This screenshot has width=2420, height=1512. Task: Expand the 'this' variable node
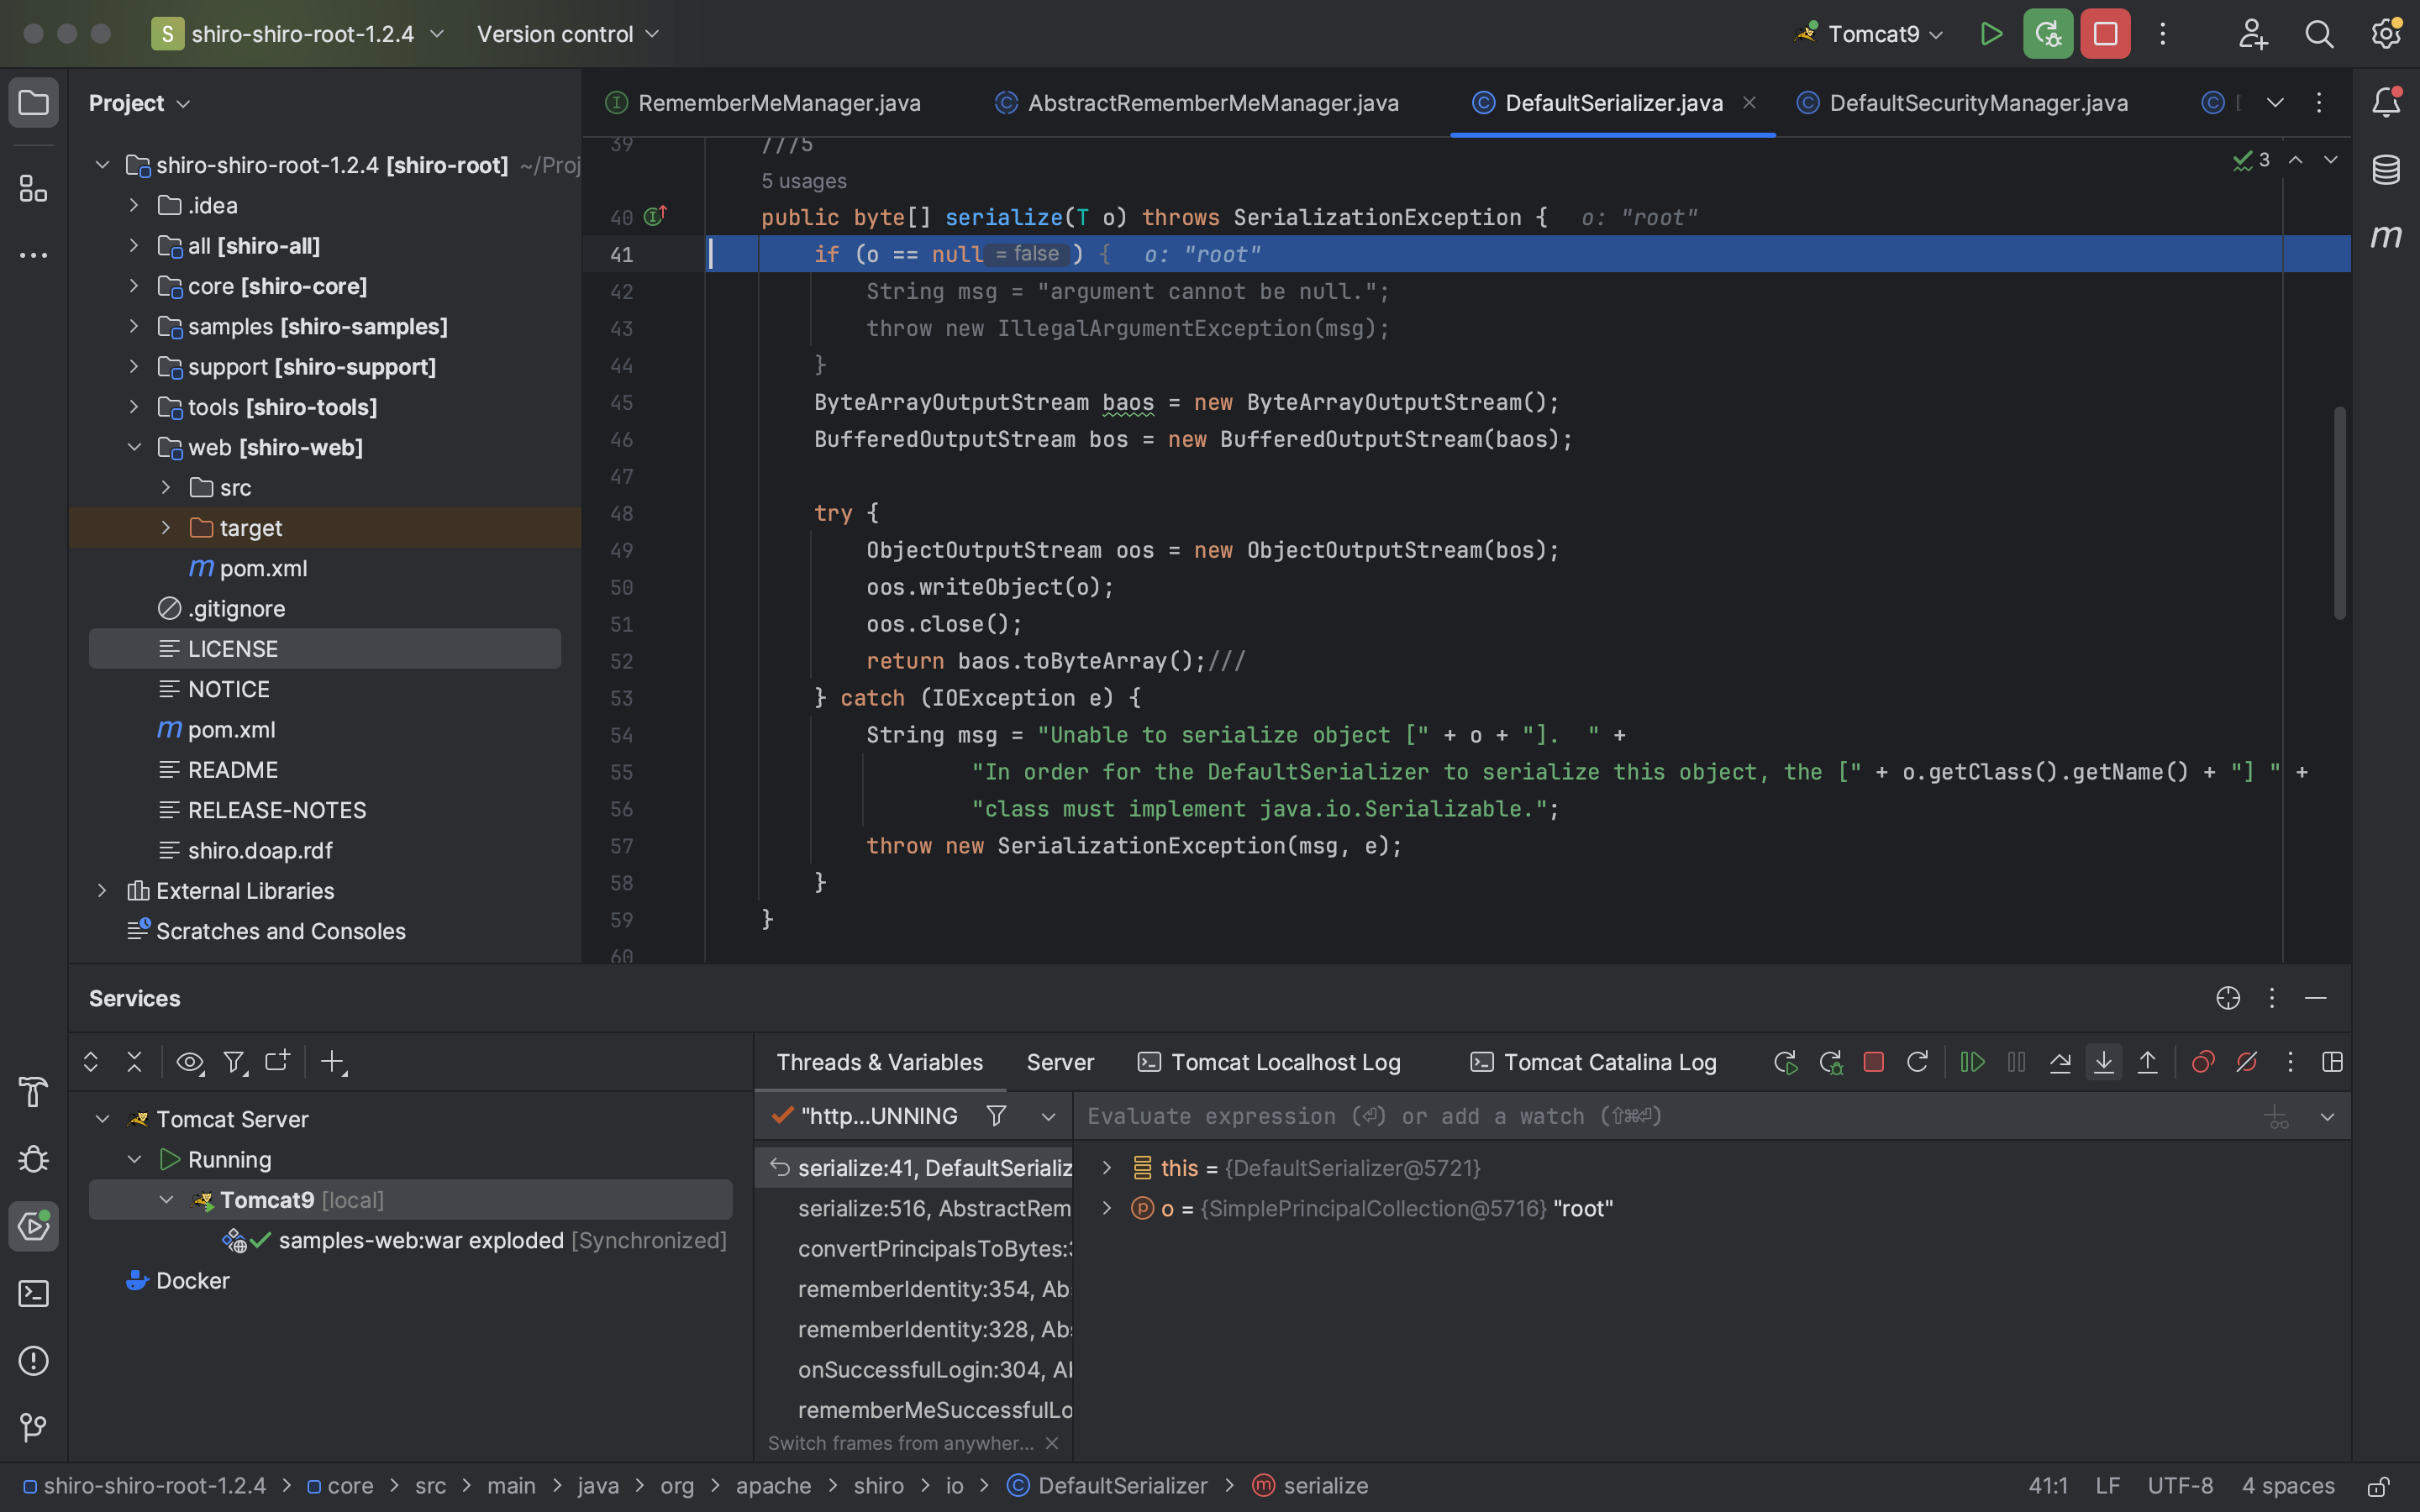click(1107, 1167)
